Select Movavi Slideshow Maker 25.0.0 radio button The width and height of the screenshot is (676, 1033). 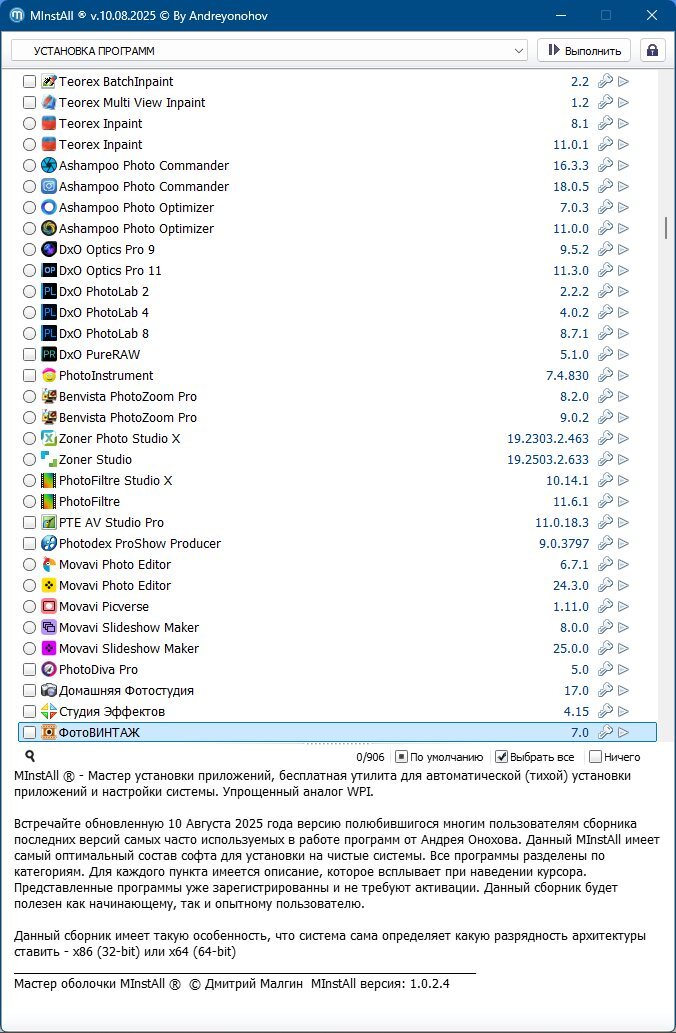point(29,648)
